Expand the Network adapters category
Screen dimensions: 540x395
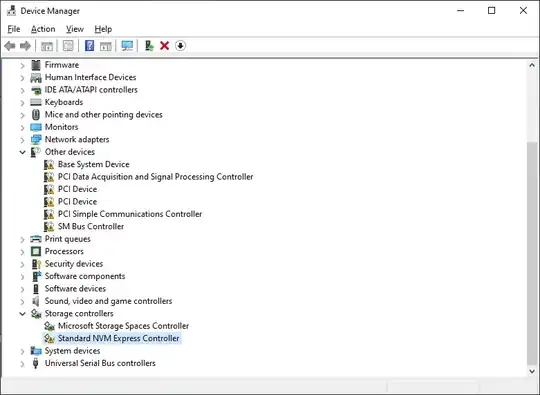pyautogui.click(x=22, y=139)
